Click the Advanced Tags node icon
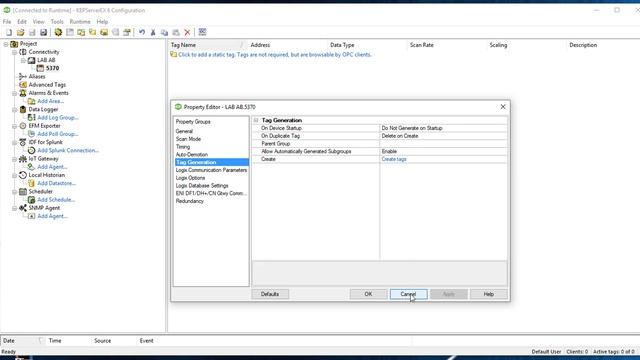640x360 pixels. pos(23,84)
